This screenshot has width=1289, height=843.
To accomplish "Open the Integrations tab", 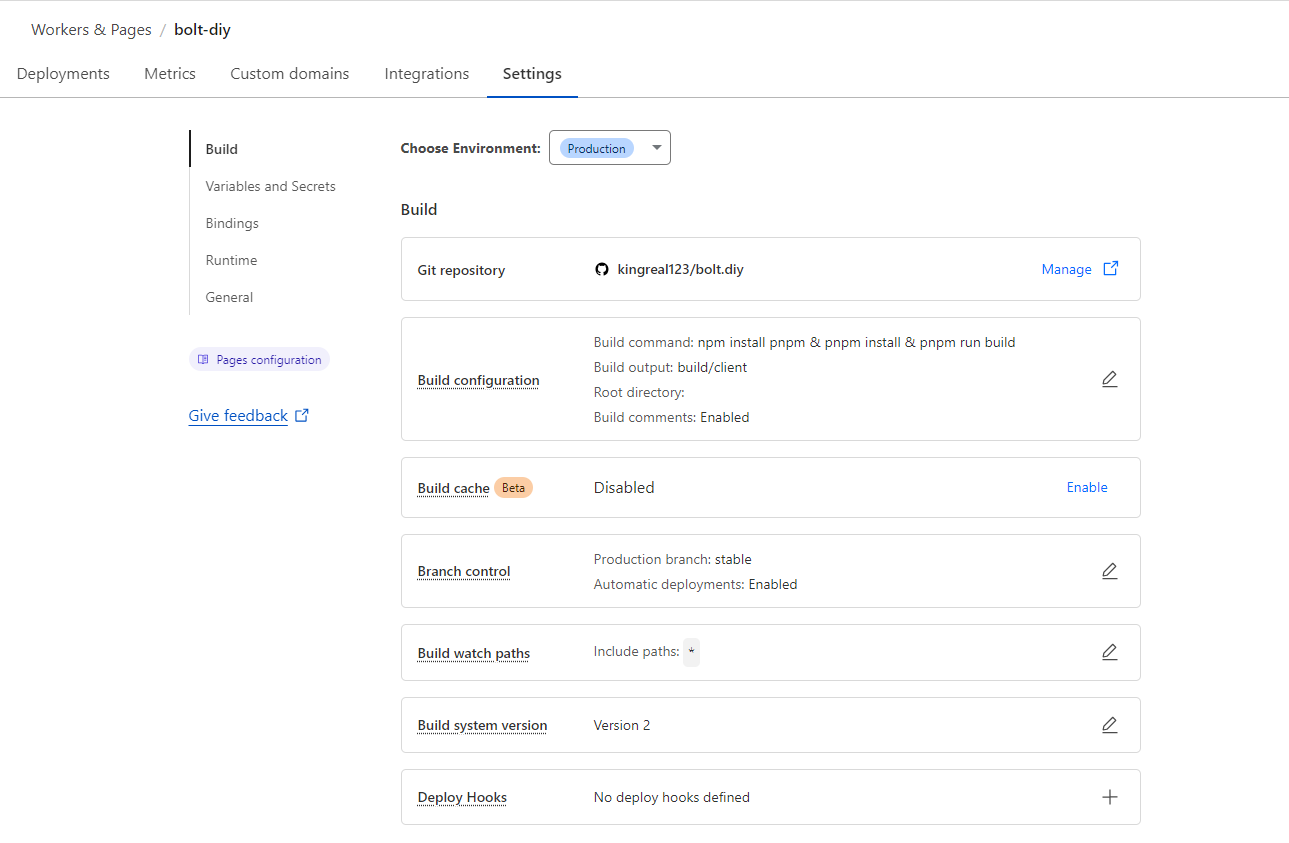I will click(427, 74).
